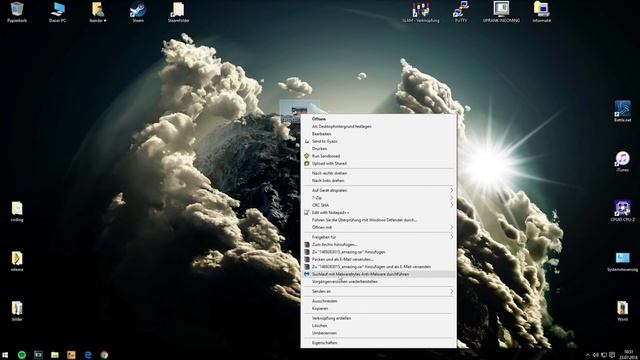Select the Steamfolder desktop folder
Image resolution: width=640 pixels, height=360 pixels.
pyautogui.click(x=178, y=12)
